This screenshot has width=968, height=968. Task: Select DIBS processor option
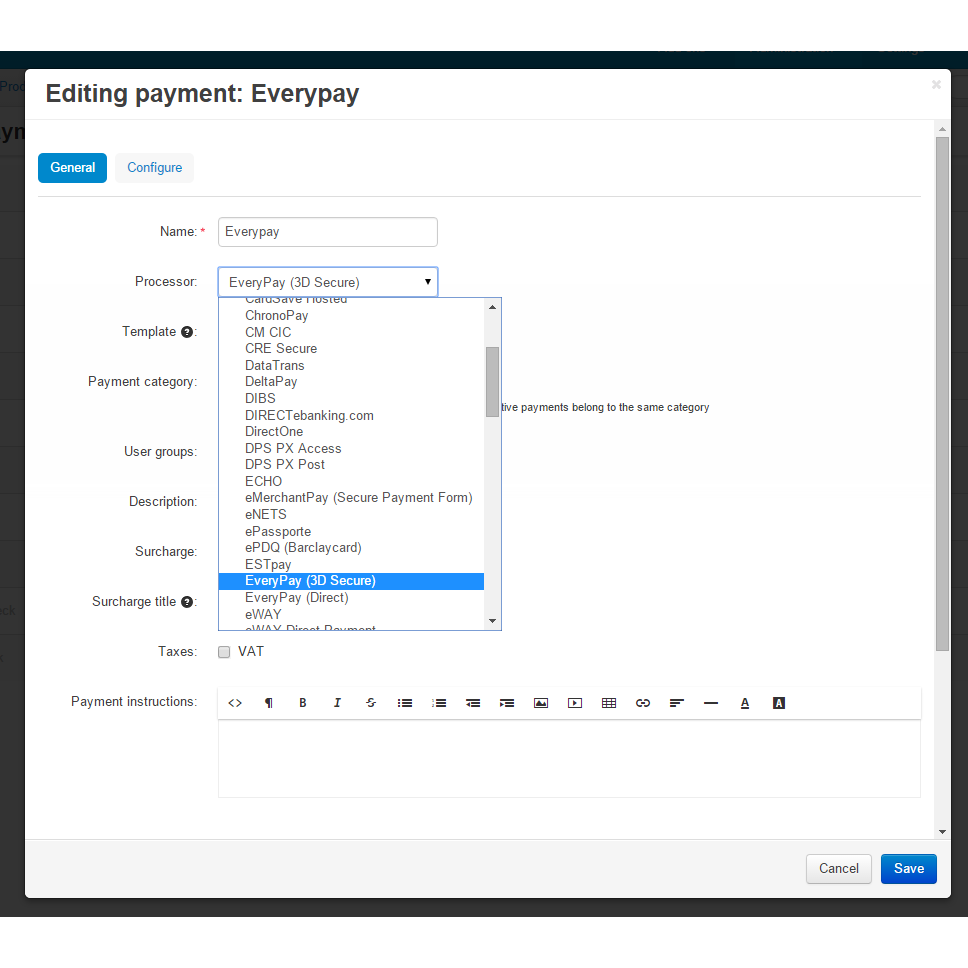(x=351, y=398)
